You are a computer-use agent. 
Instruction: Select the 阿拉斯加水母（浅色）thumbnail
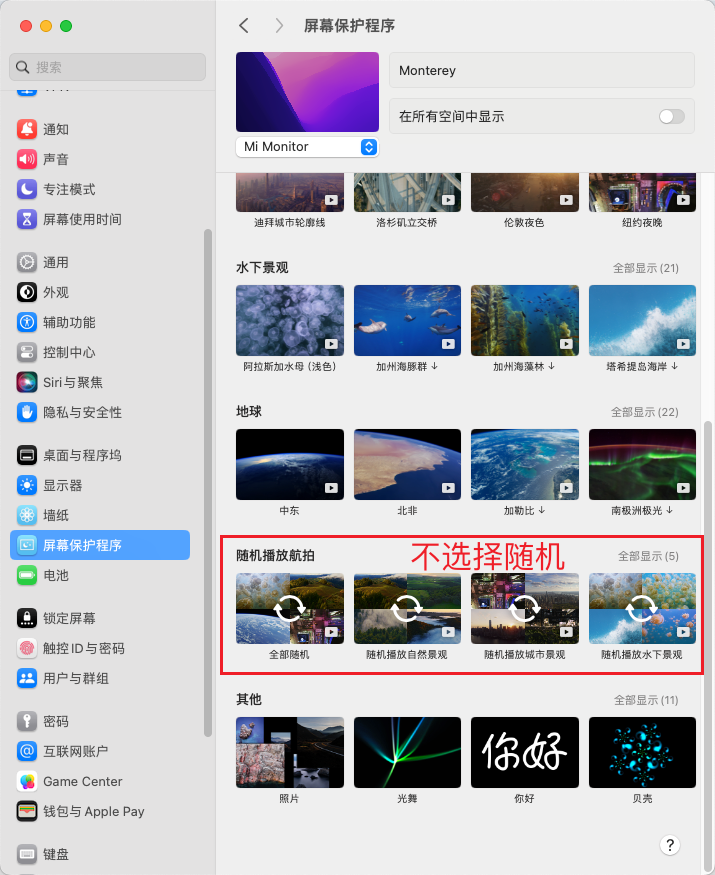(x=290, y=320)
